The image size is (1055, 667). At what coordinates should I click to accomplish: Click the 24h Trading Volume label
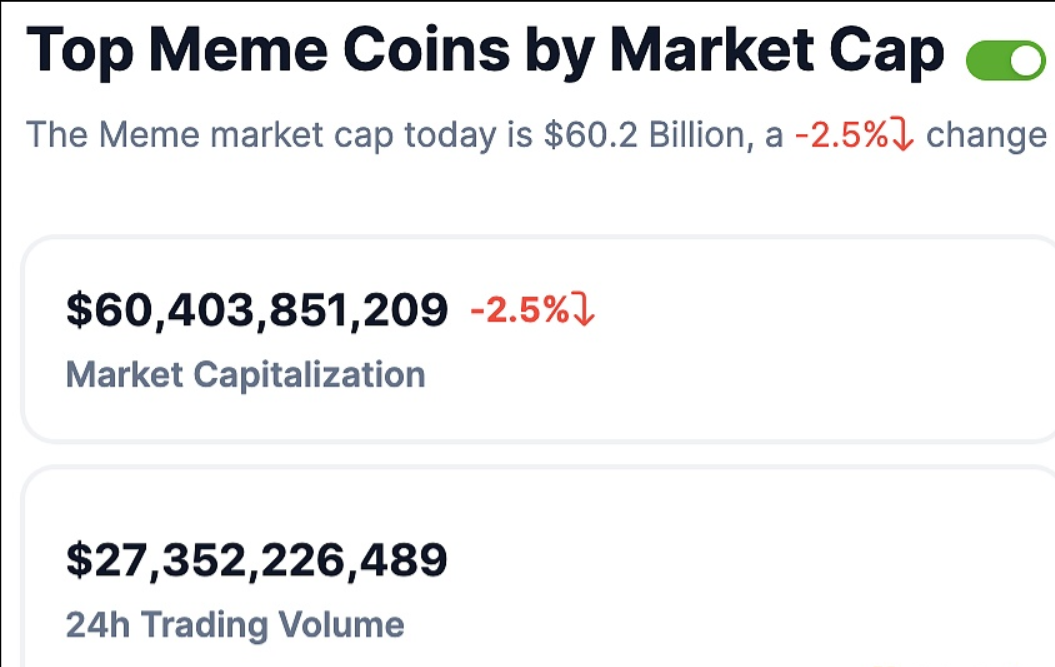pyautogui.click(x=235, y=625)
